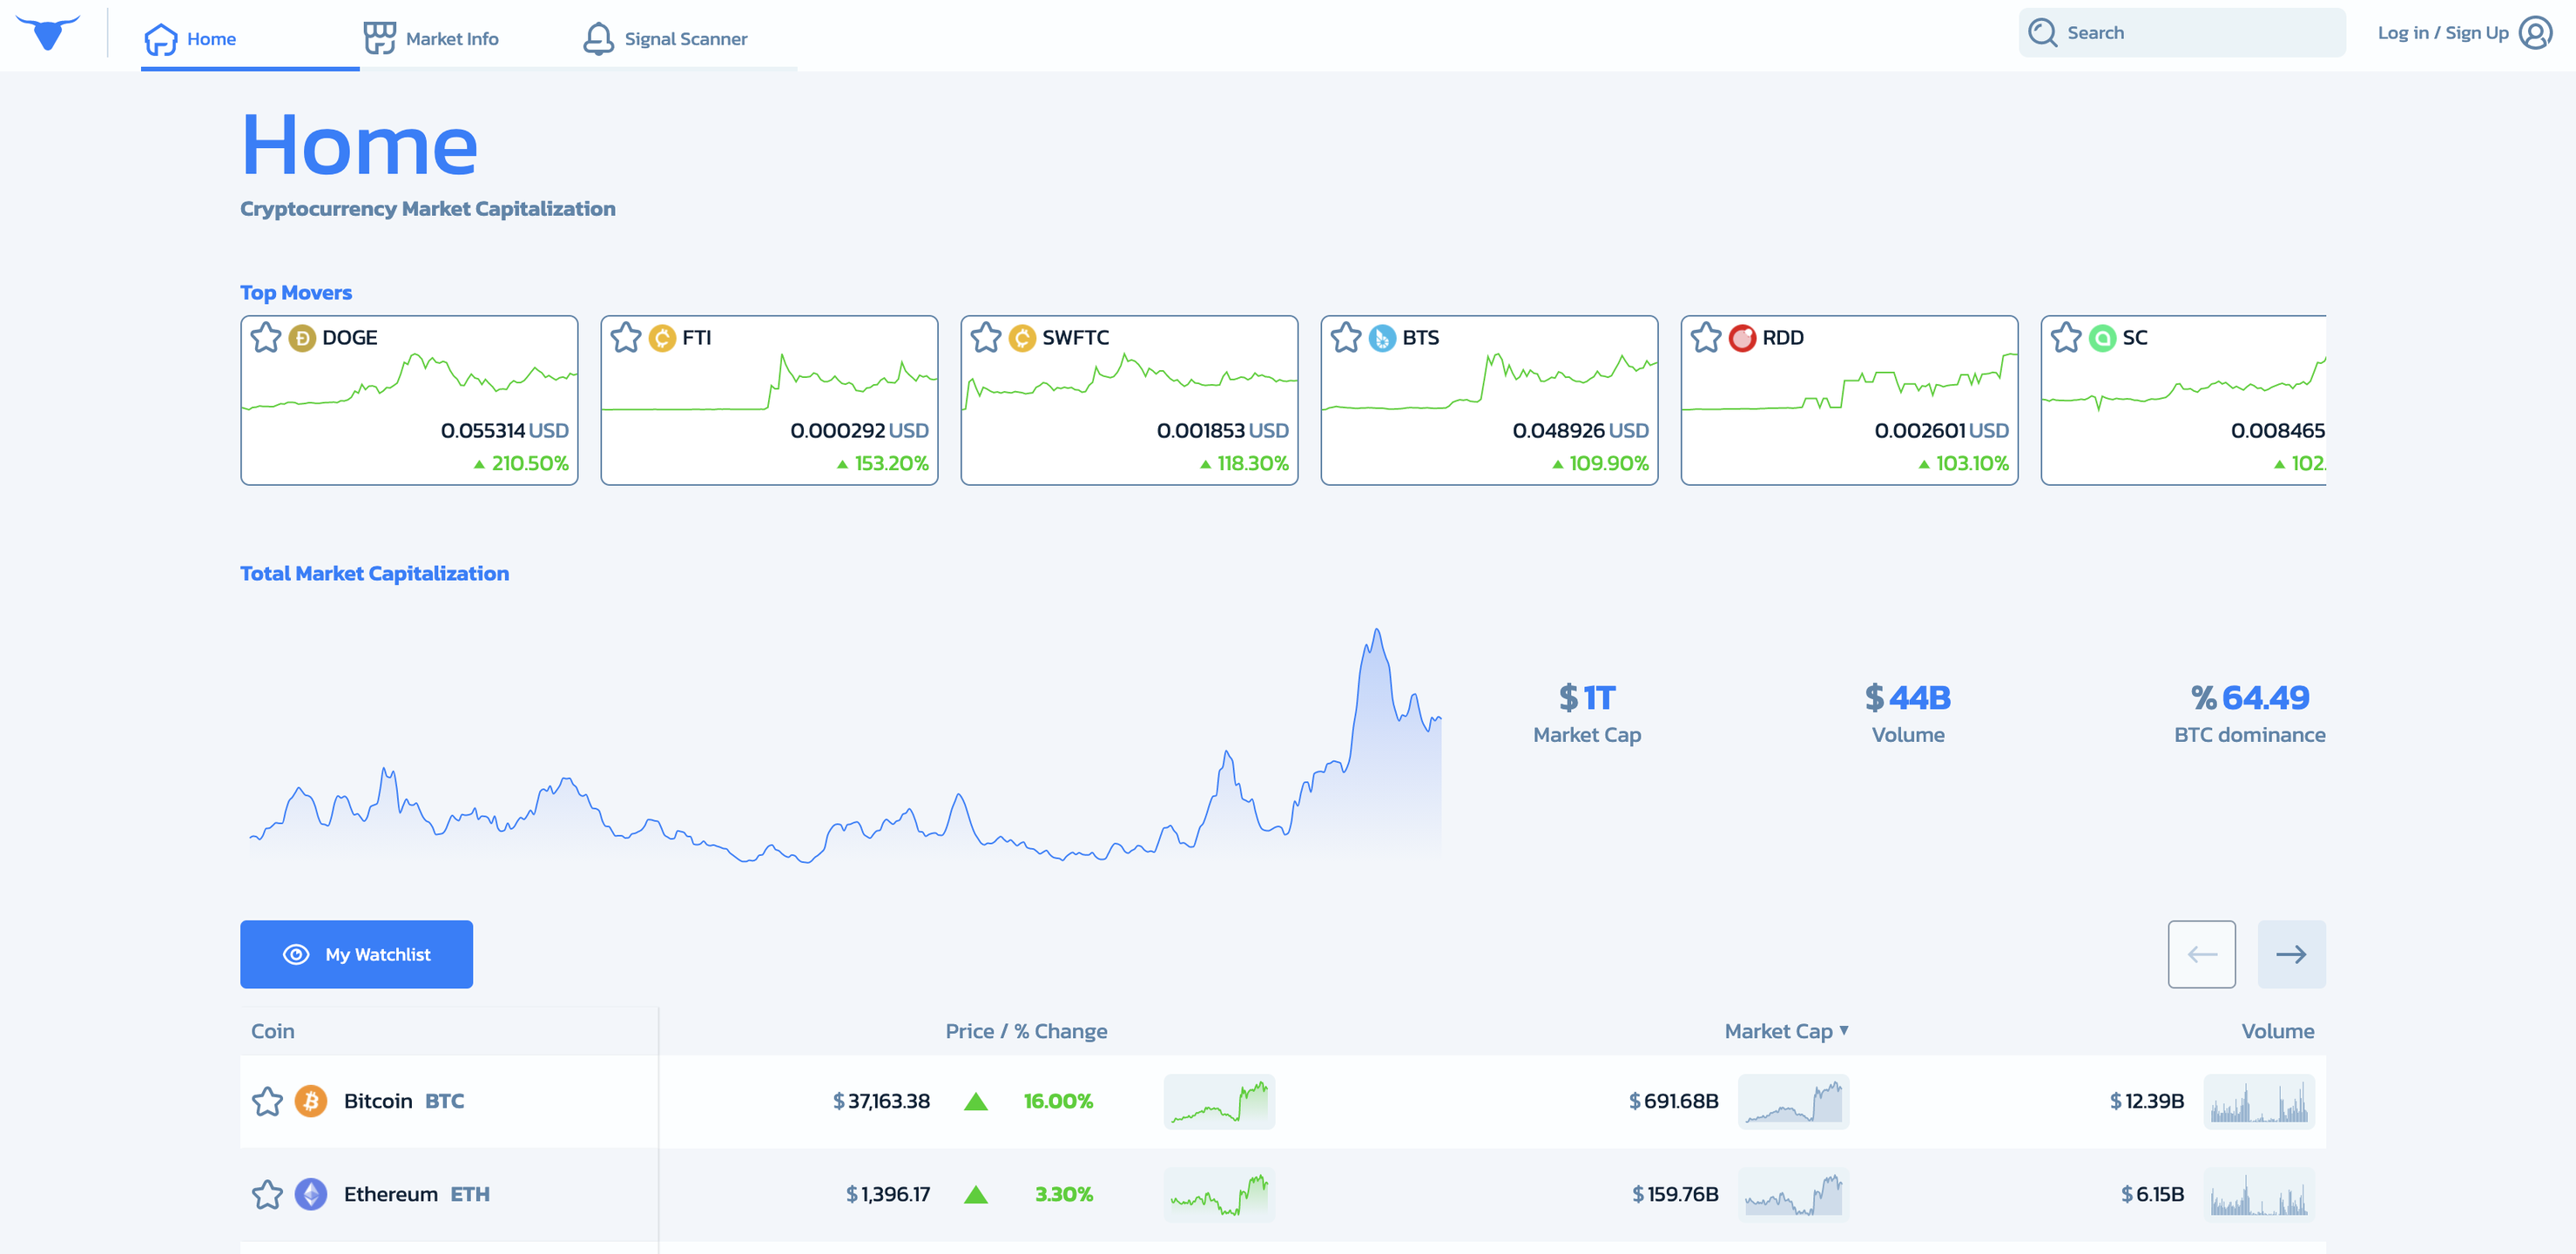Click the Ethereum coin icon
The height and width of the screenshot is (1254, 2576).
[311, 1194]
